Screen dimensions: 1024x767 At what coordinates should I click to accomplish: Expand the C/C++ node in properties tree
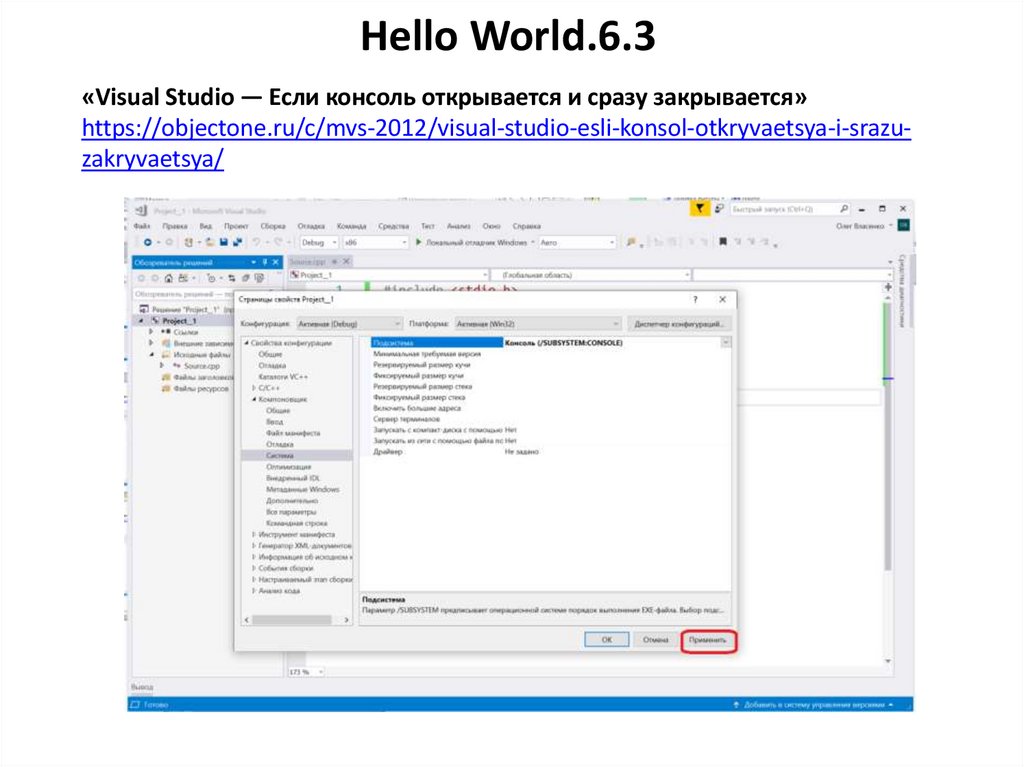click(254, 388)
